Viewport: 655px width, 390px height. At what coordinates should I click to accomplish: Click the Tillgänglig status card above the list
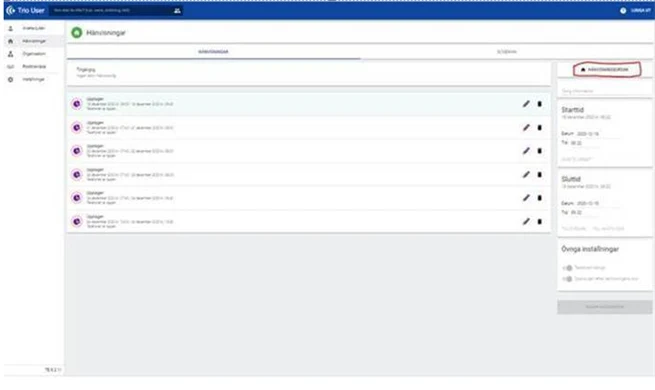pos(309,73)
